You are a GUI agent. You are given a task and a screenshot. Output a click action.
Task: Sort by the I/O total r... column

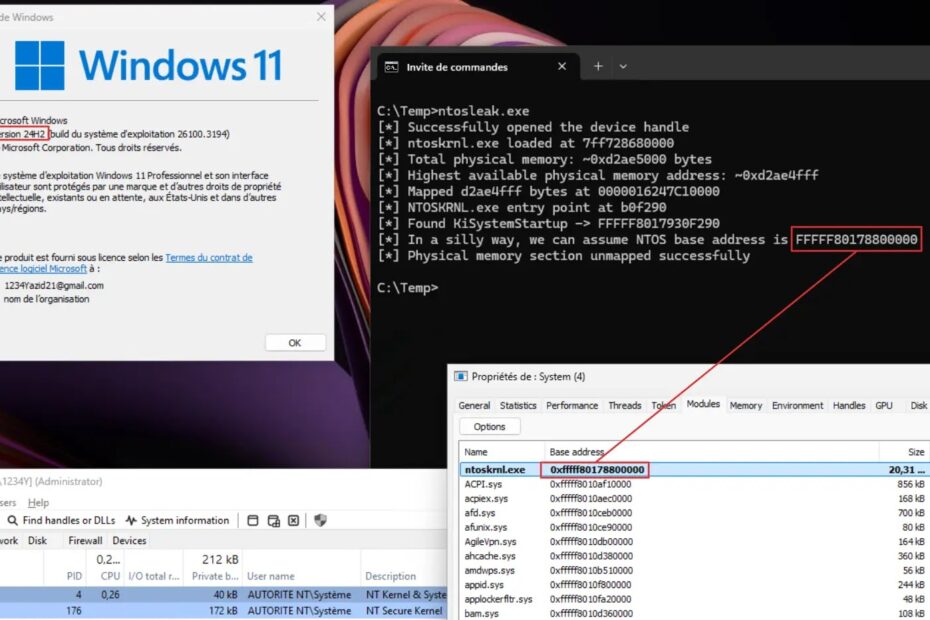point(153,576)
